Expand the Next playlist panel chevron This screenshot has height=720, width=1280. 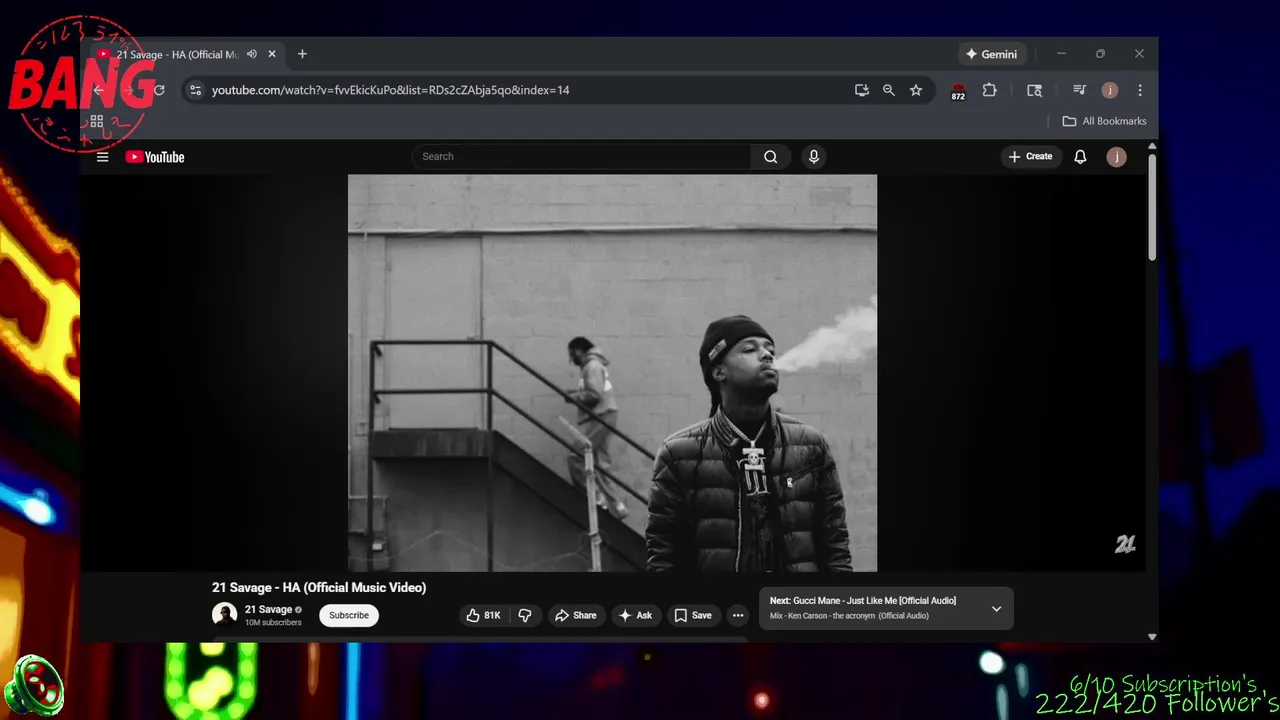pos(996,609)
